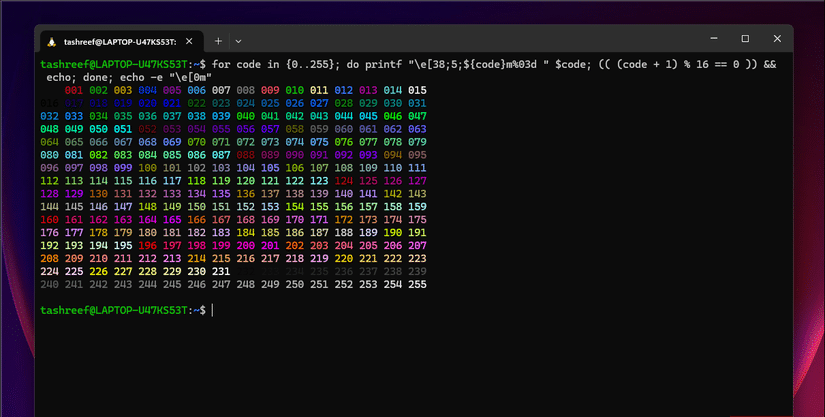
Task: Click the yellow color code 226
Action: (x=98, y=271)
